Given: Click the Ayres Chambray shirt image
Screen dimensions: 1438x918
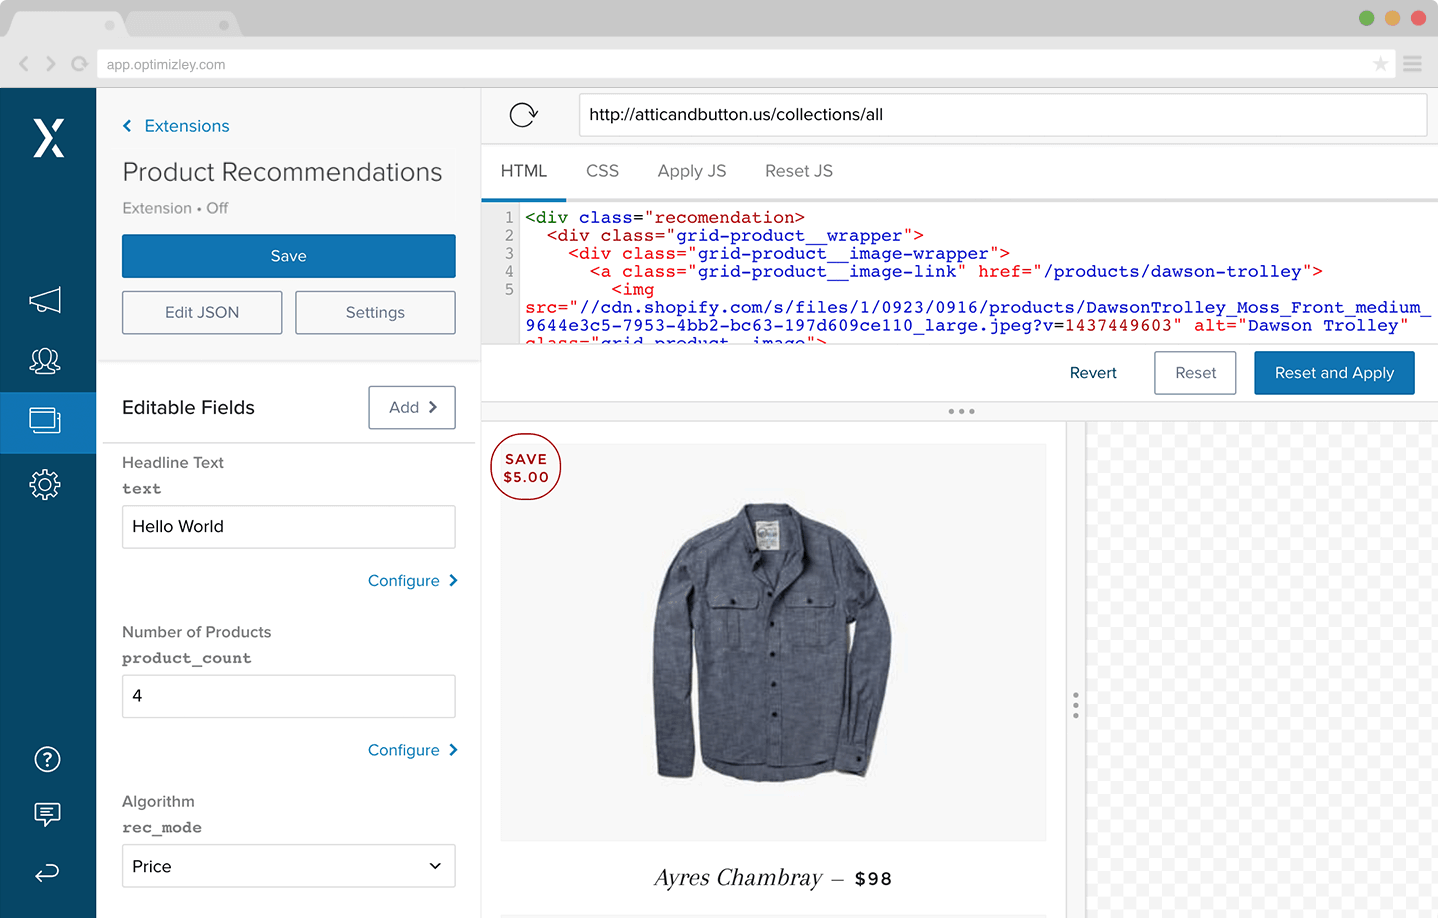Looking at the screenshot, I should [773, 642].
